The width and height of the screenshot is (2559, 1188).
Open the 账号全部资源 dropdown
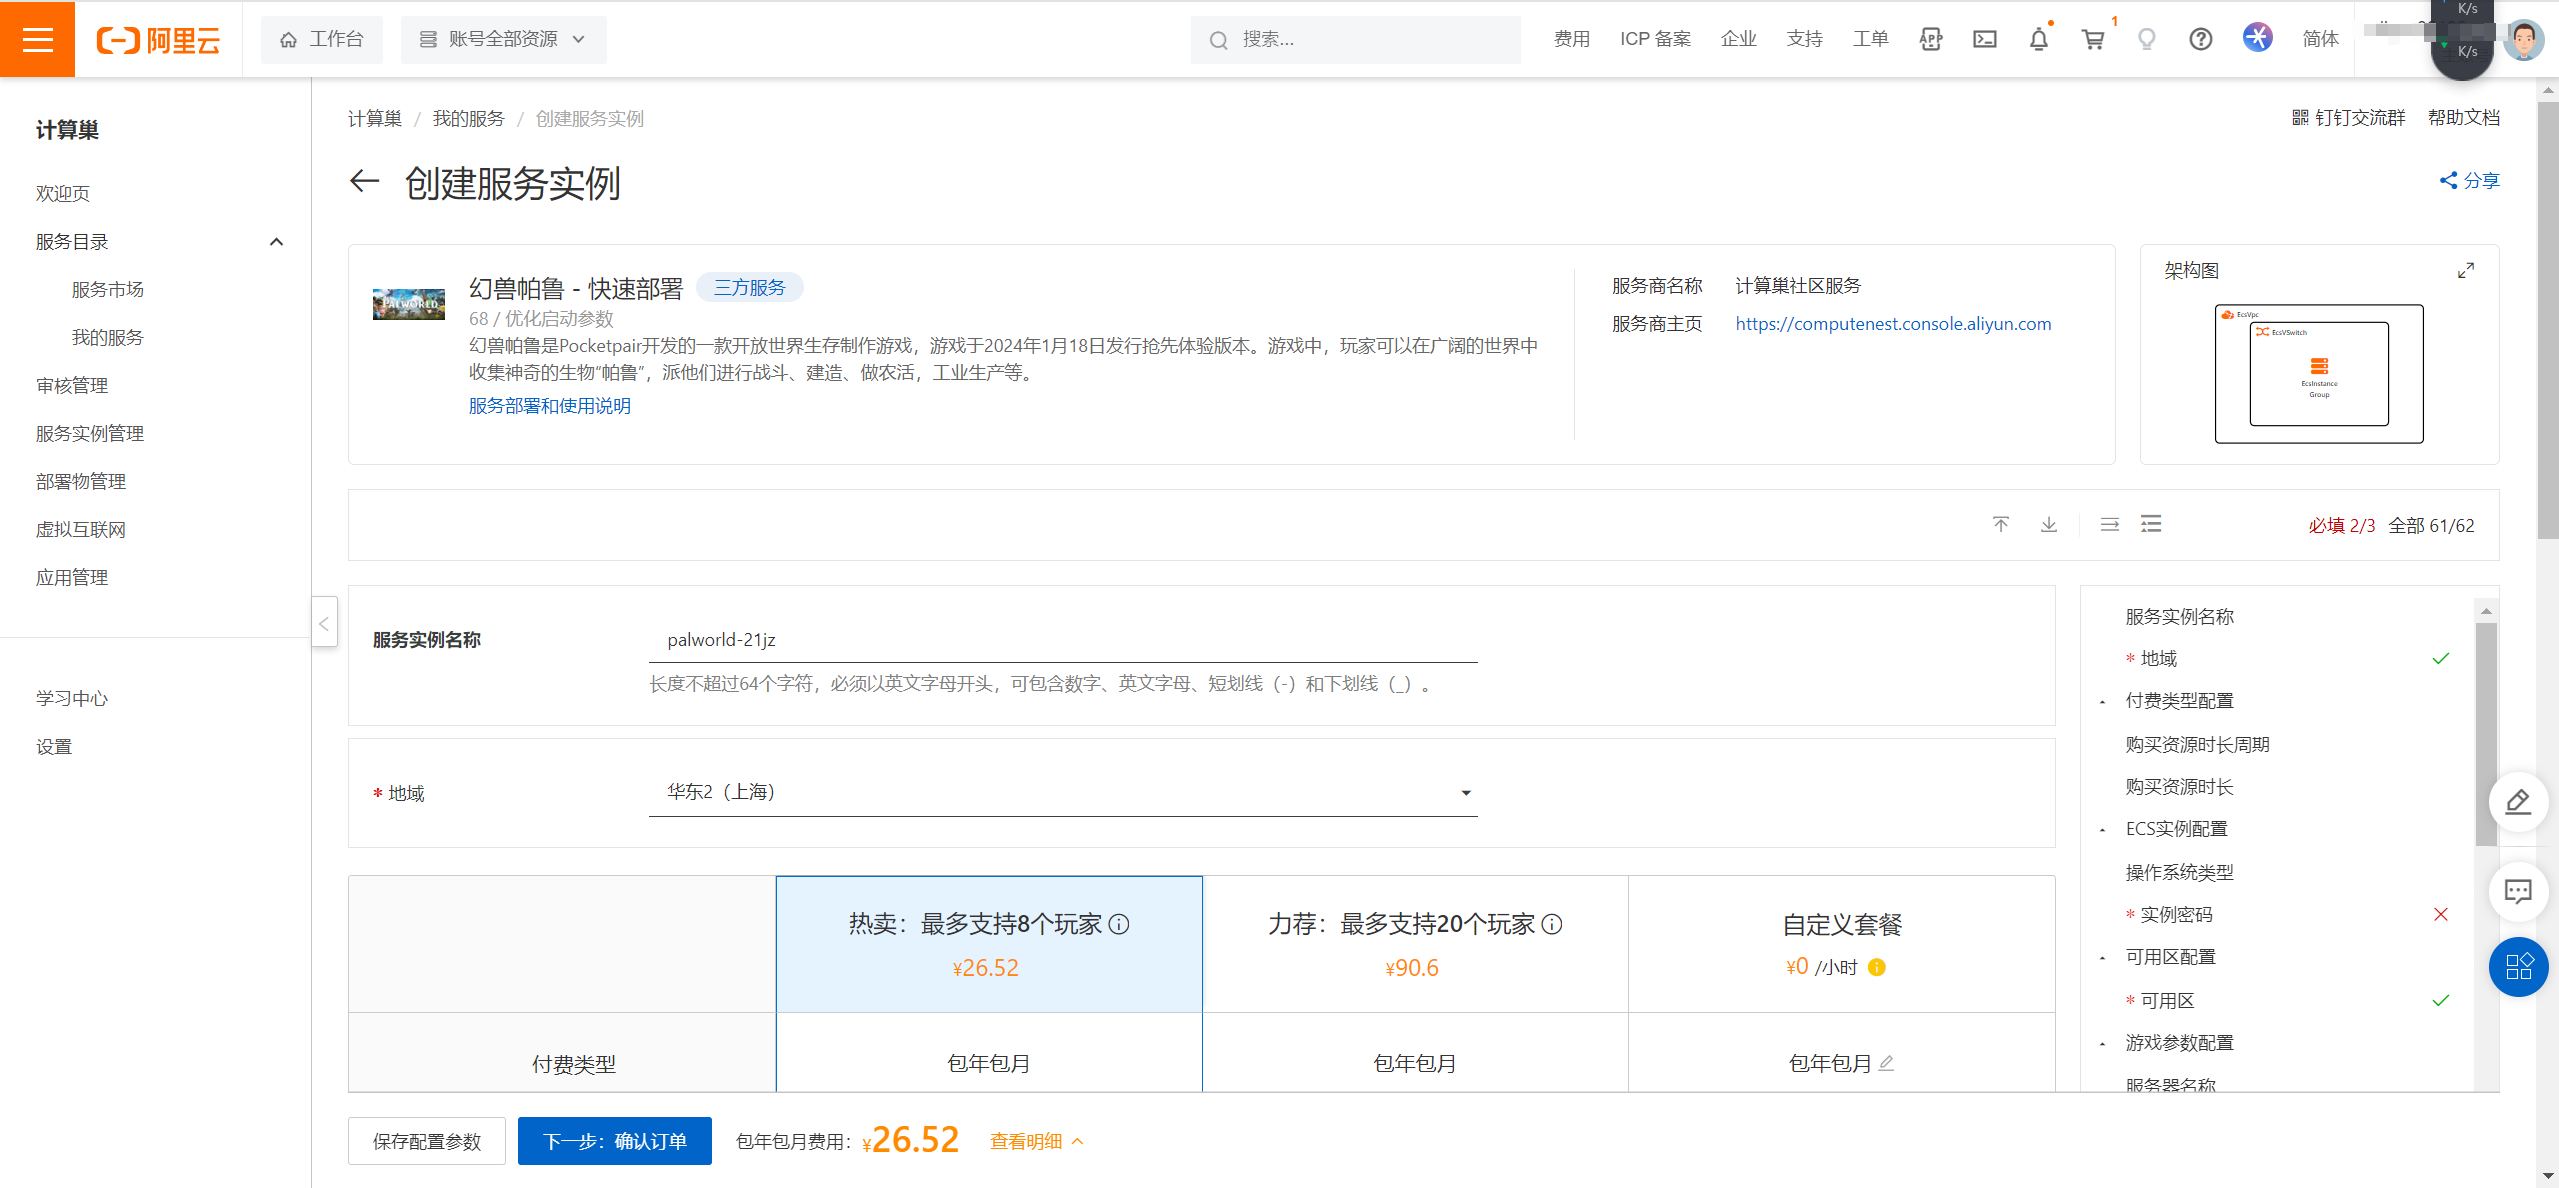(x=503, y=39)
